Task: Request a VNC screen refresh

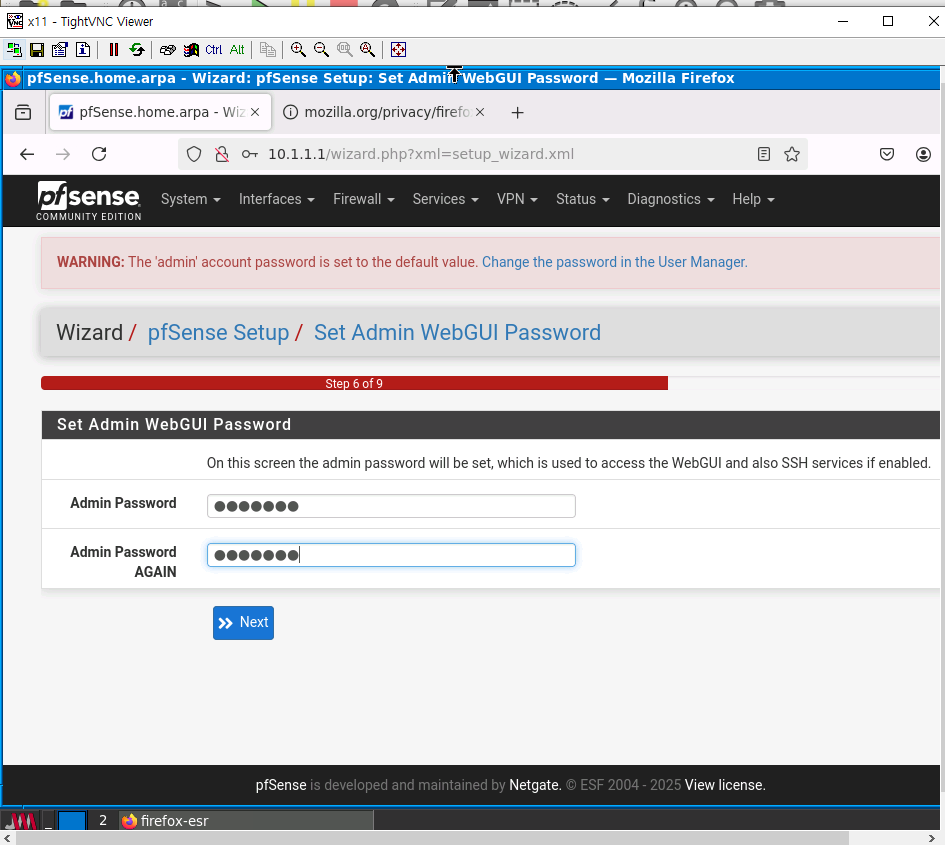Action: click(137, 49)
